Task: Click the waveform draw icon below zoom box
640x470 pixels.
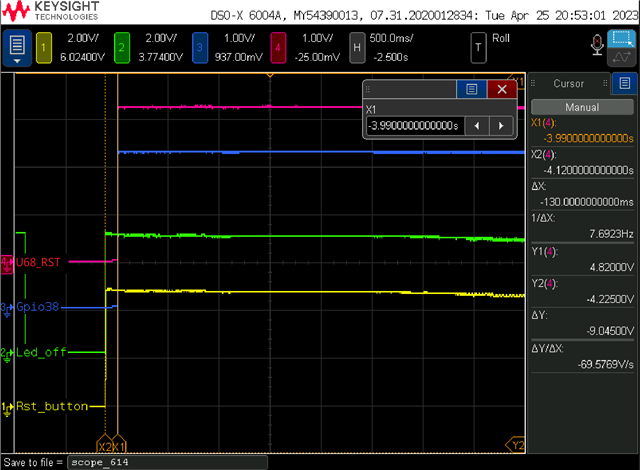Action: coord(621,57)
